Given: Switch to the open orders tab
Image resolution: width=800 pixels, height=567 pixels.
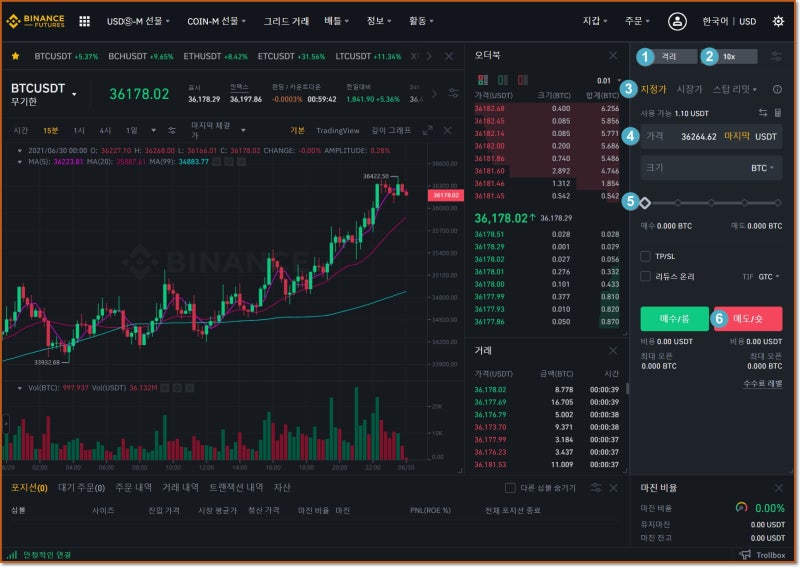Looking at the screenshot, I should point(81,488).
